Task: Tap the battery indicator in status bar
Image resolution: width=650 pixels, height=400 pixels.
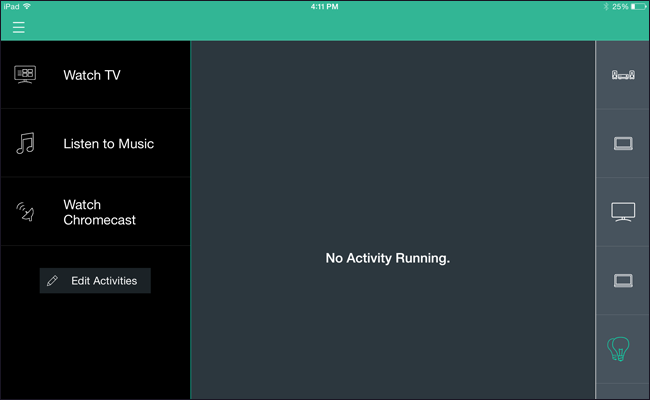Action: pyautogui.click(x=638, y=7)
